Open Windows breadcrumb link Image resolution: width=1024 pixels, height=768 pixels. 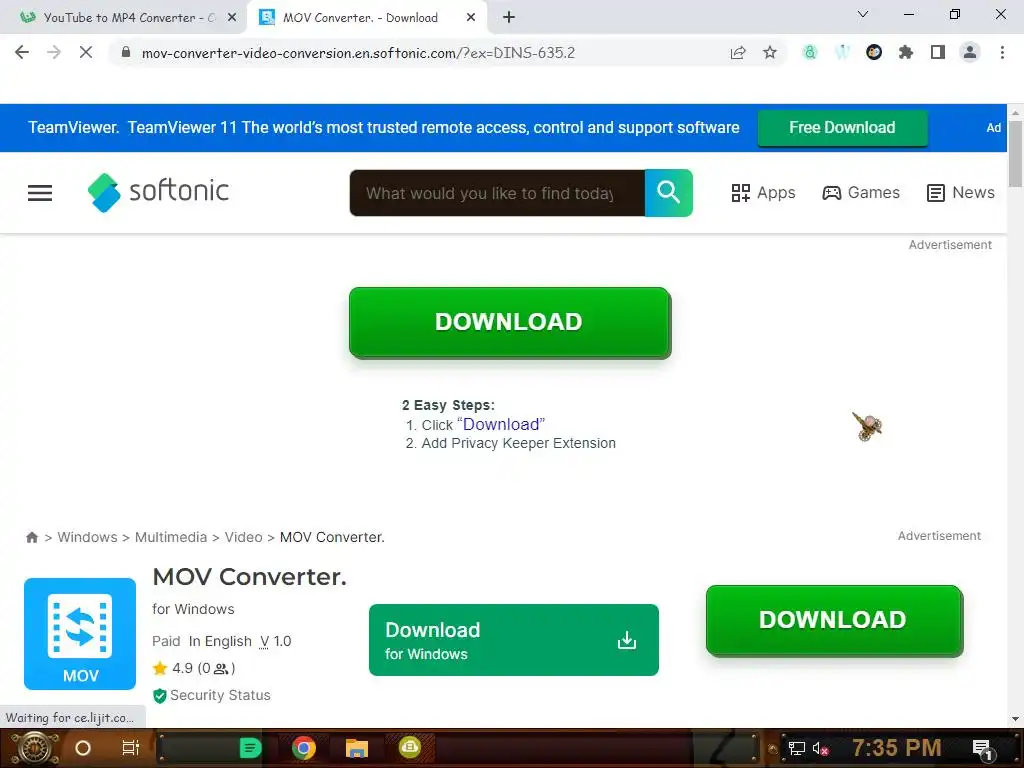(x=88, y=537)
